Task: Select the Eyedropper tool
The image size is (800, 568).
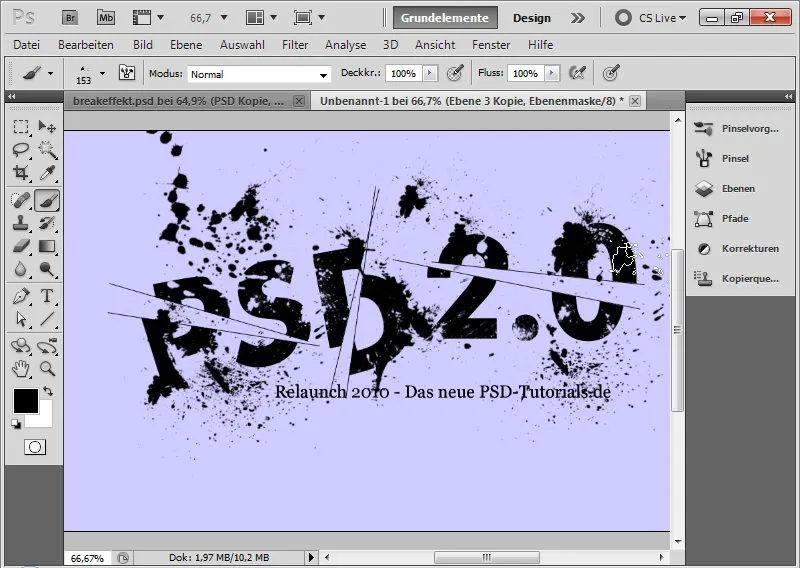Action: point(47,172)
